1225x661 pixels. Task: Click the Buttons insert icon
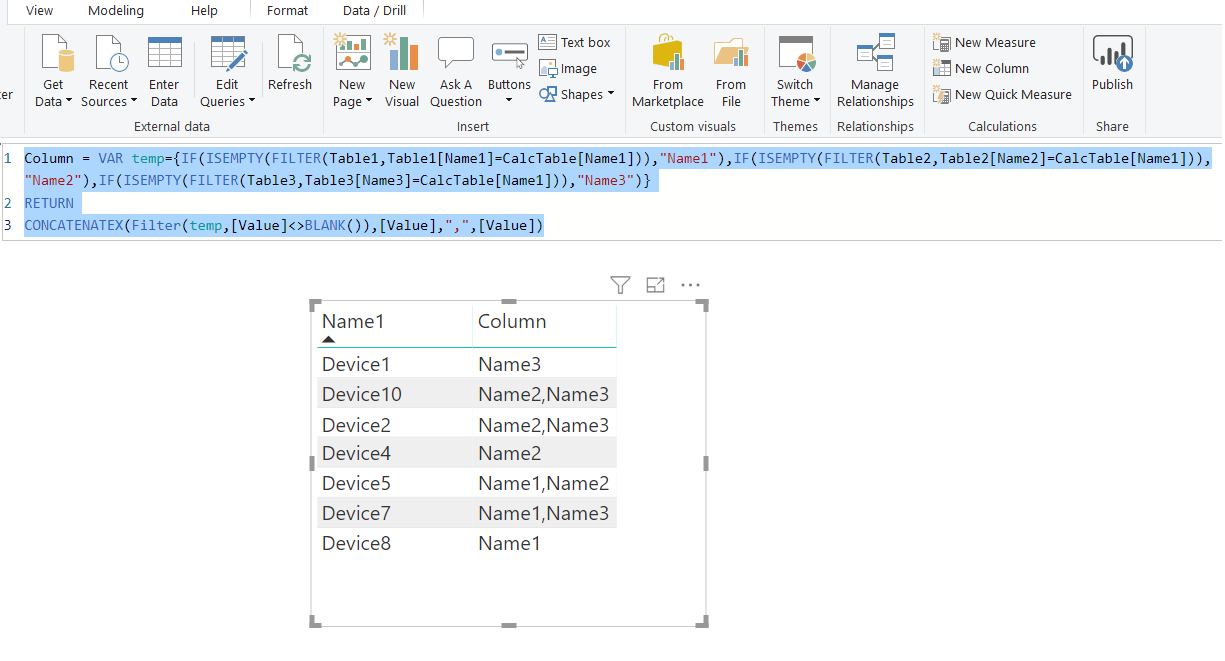(x=509, y=53)
